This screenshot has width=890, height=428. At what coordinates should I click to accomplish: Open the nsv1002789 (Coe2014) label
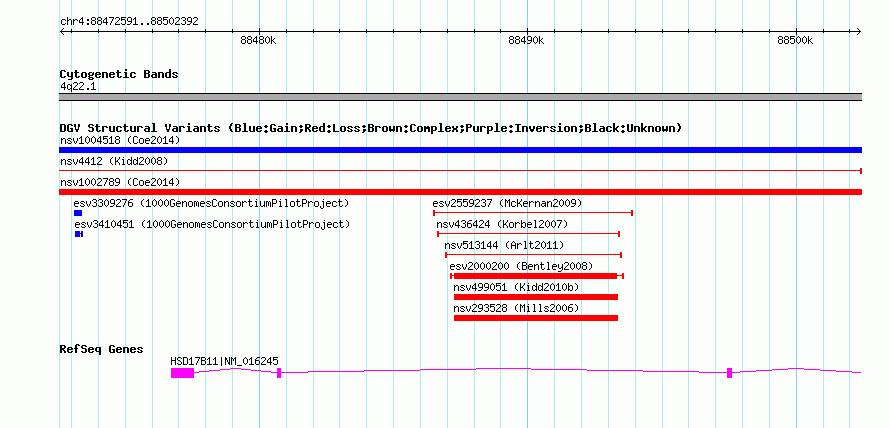click(120, 182)
